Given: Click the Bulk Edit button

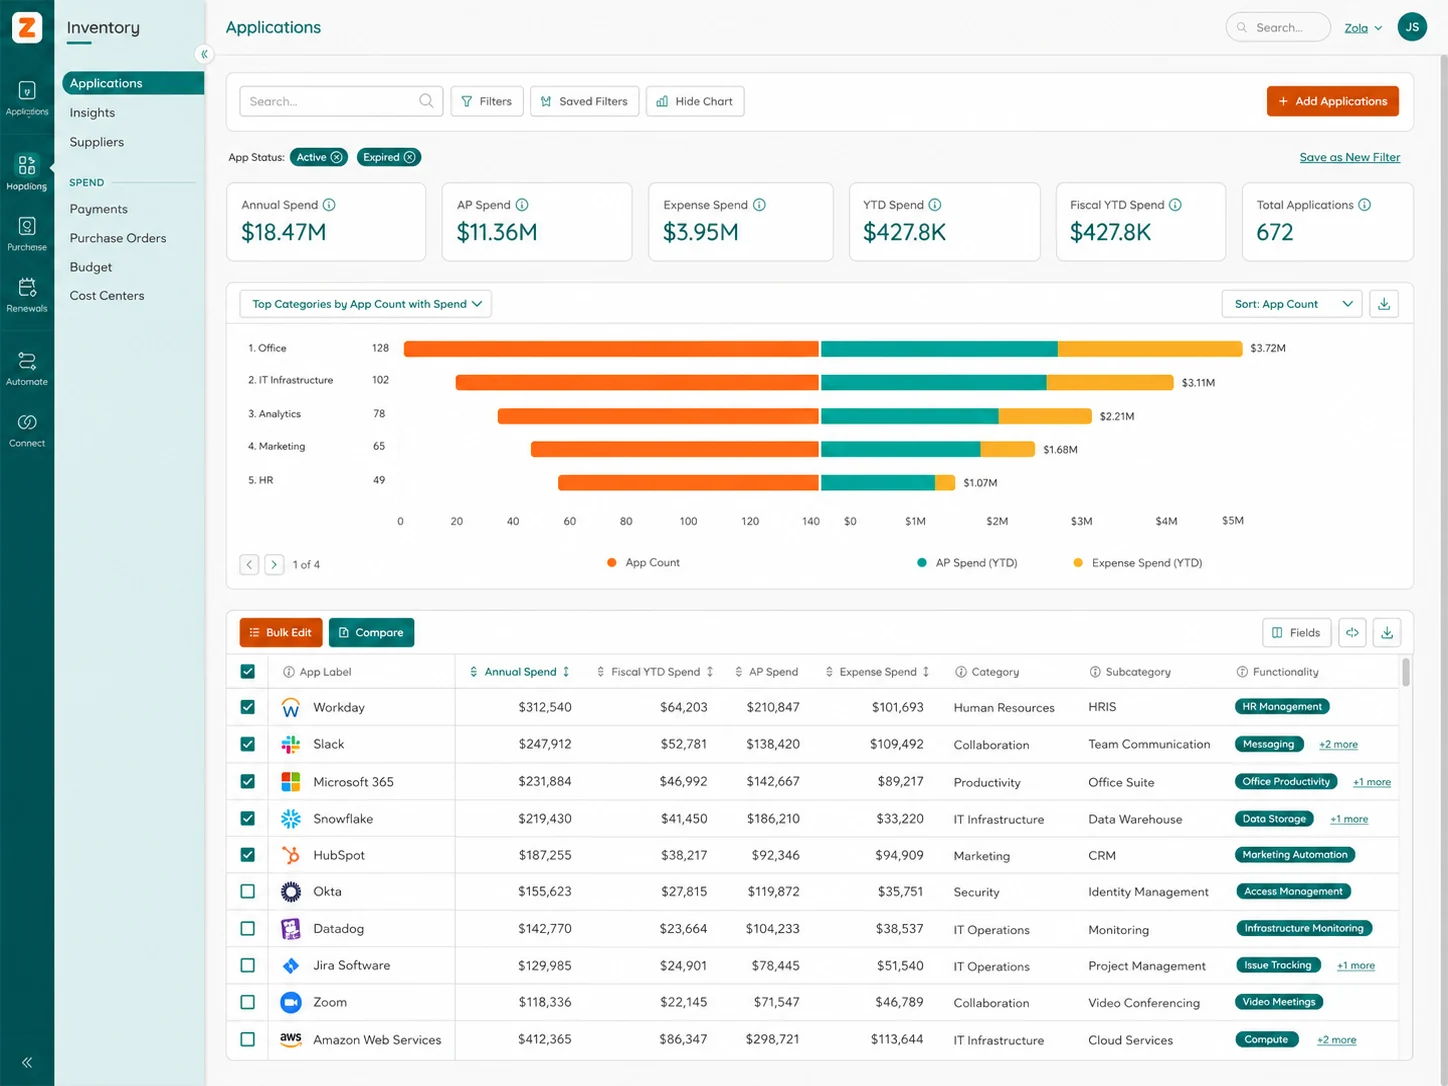Looking at the screenshot, I should [281, 632].
